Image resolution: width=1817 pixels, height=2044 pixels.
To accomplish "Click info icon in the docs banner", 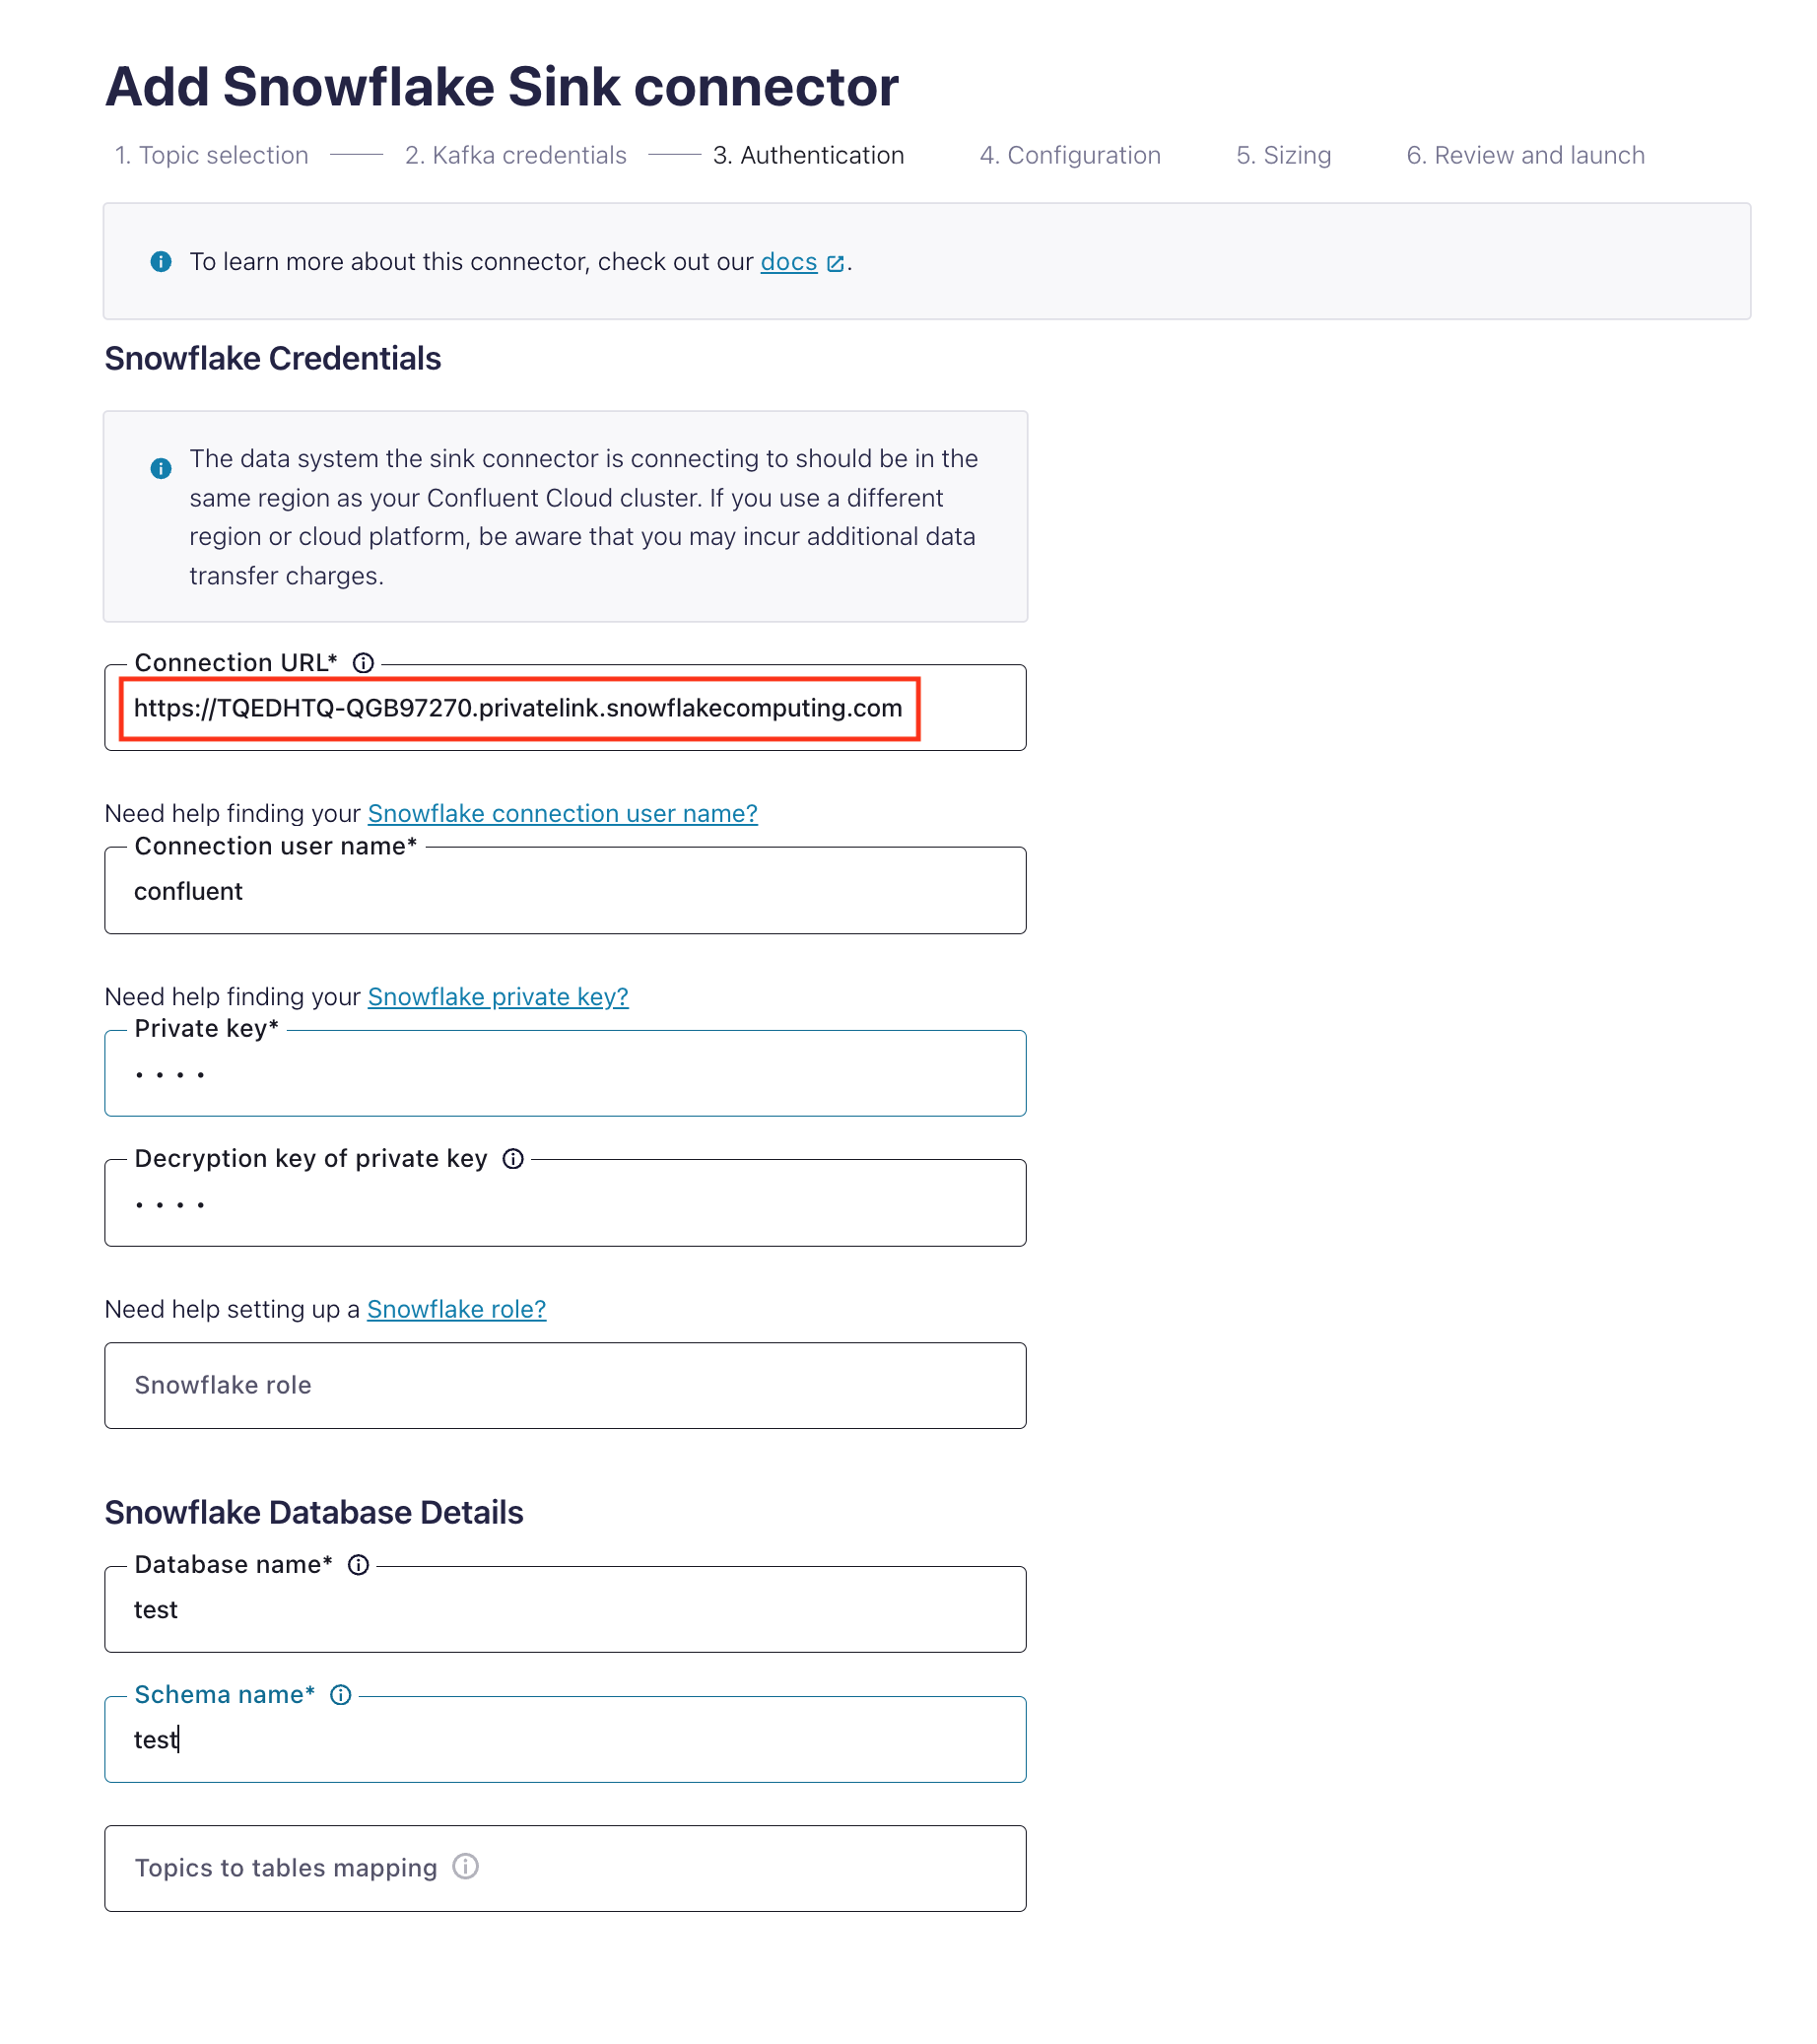I will pos(161,262).
